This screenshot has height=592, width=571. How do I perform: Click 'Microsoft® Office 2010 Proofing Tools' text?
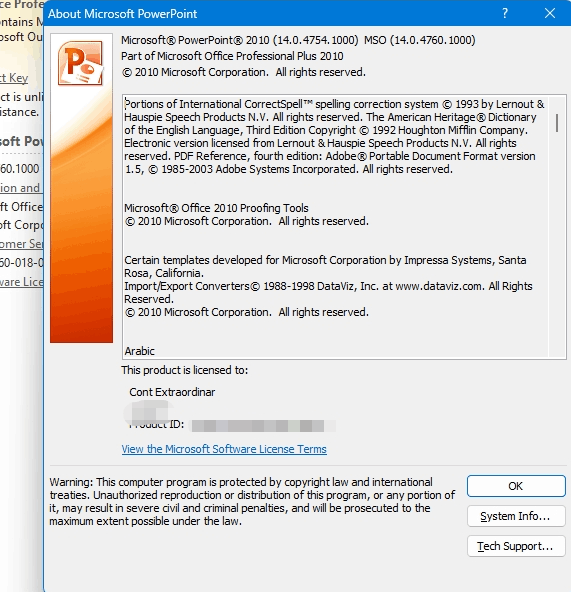point(216,208)
